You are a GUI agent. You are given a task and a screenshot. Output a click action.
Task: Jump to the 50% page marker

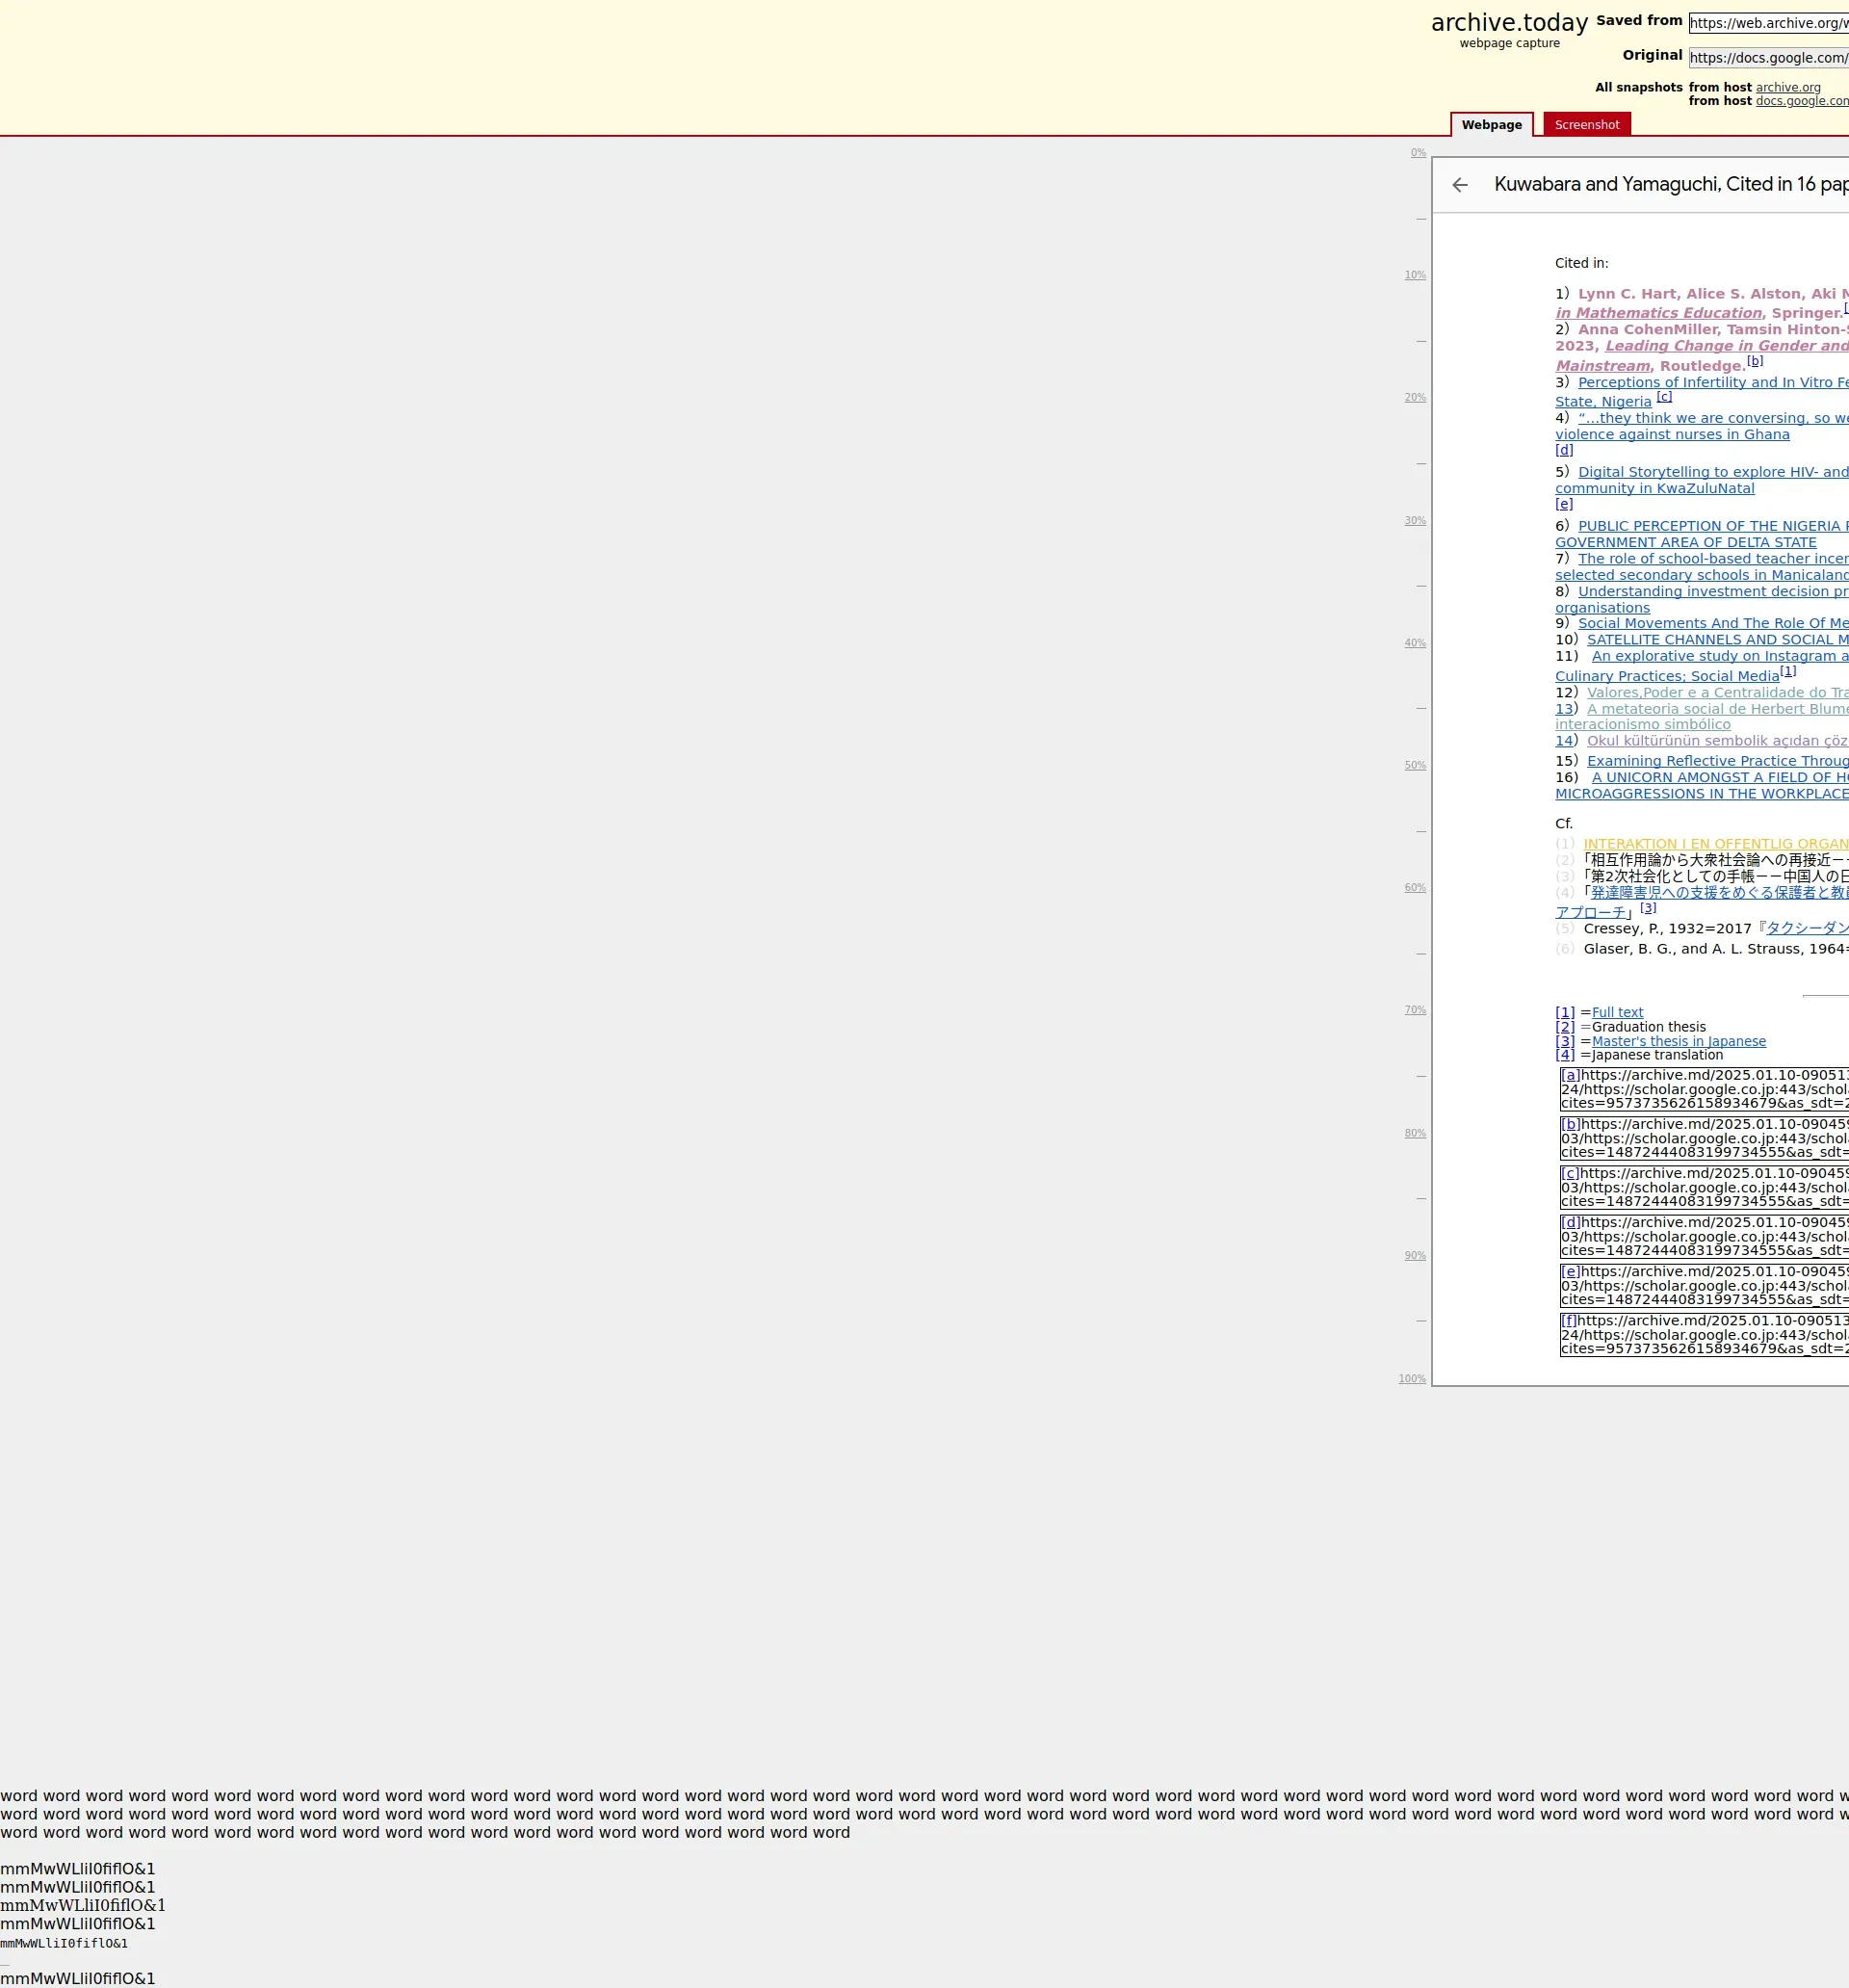[x=1414, y=766]
